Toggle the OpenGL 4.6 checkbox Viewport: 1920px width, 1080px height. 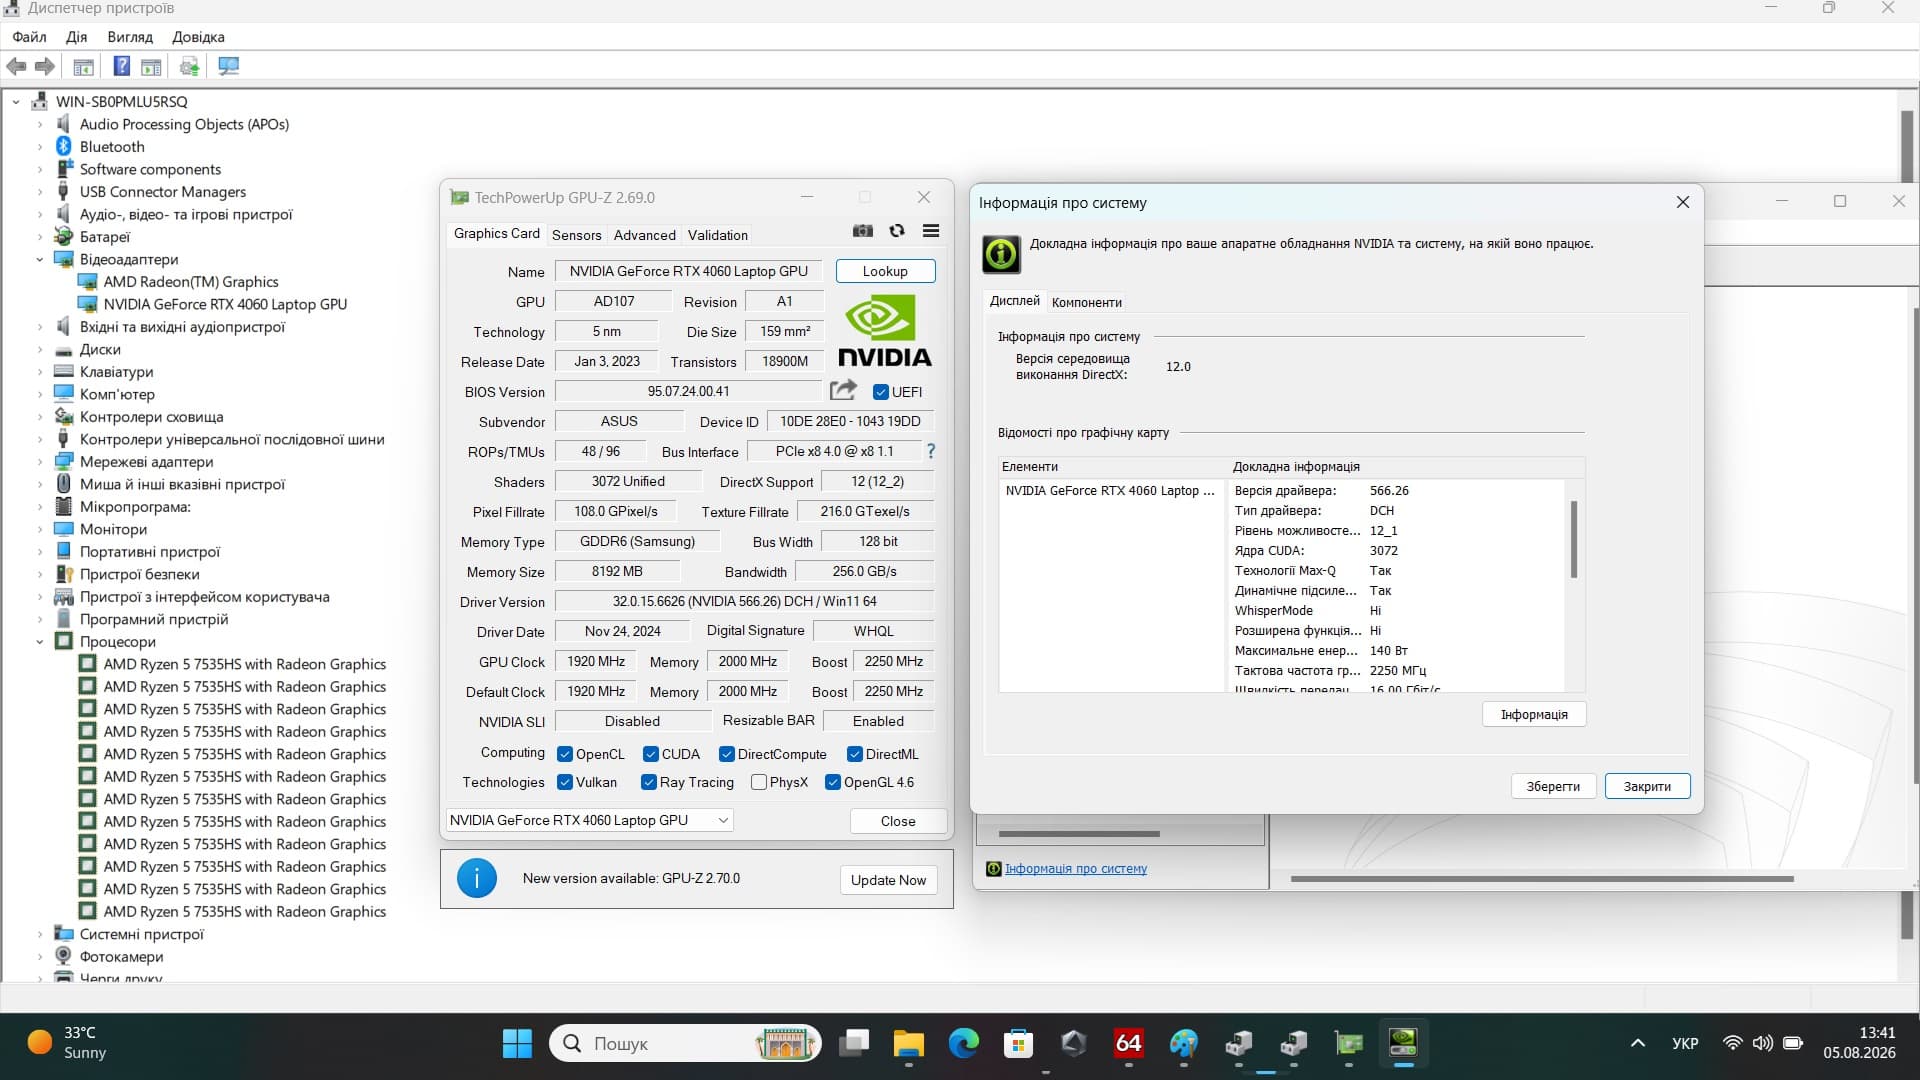point(833,782)
